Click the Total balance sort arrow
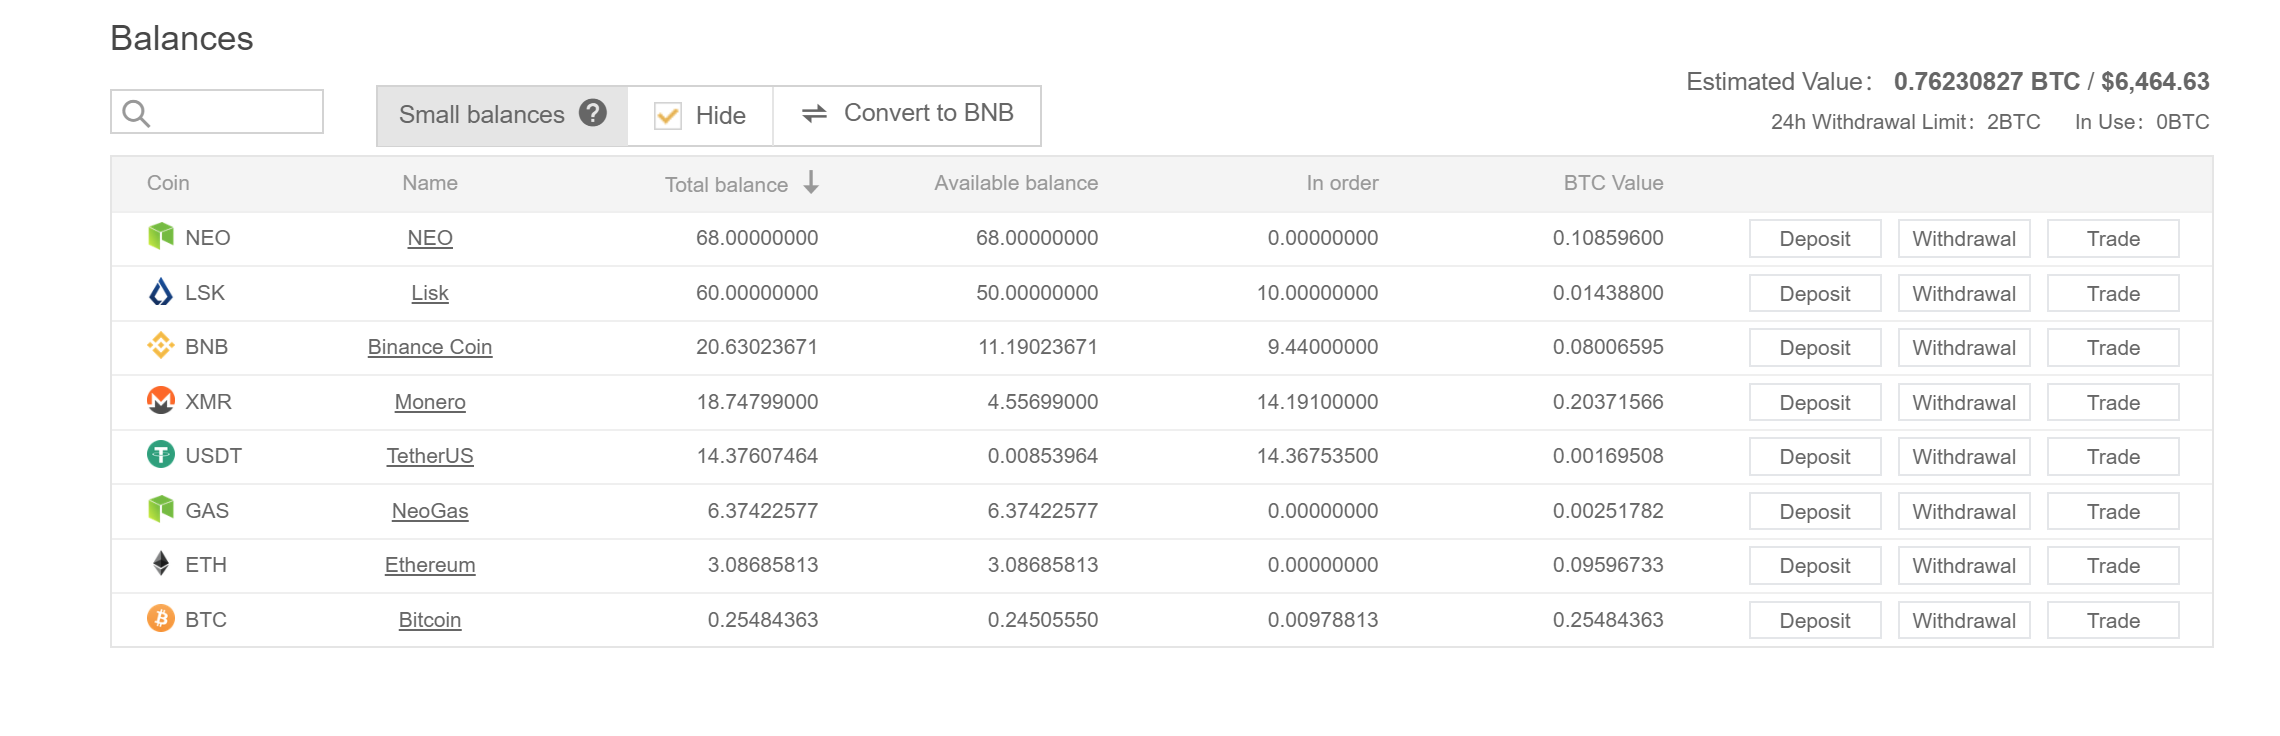 click(811, 182)
